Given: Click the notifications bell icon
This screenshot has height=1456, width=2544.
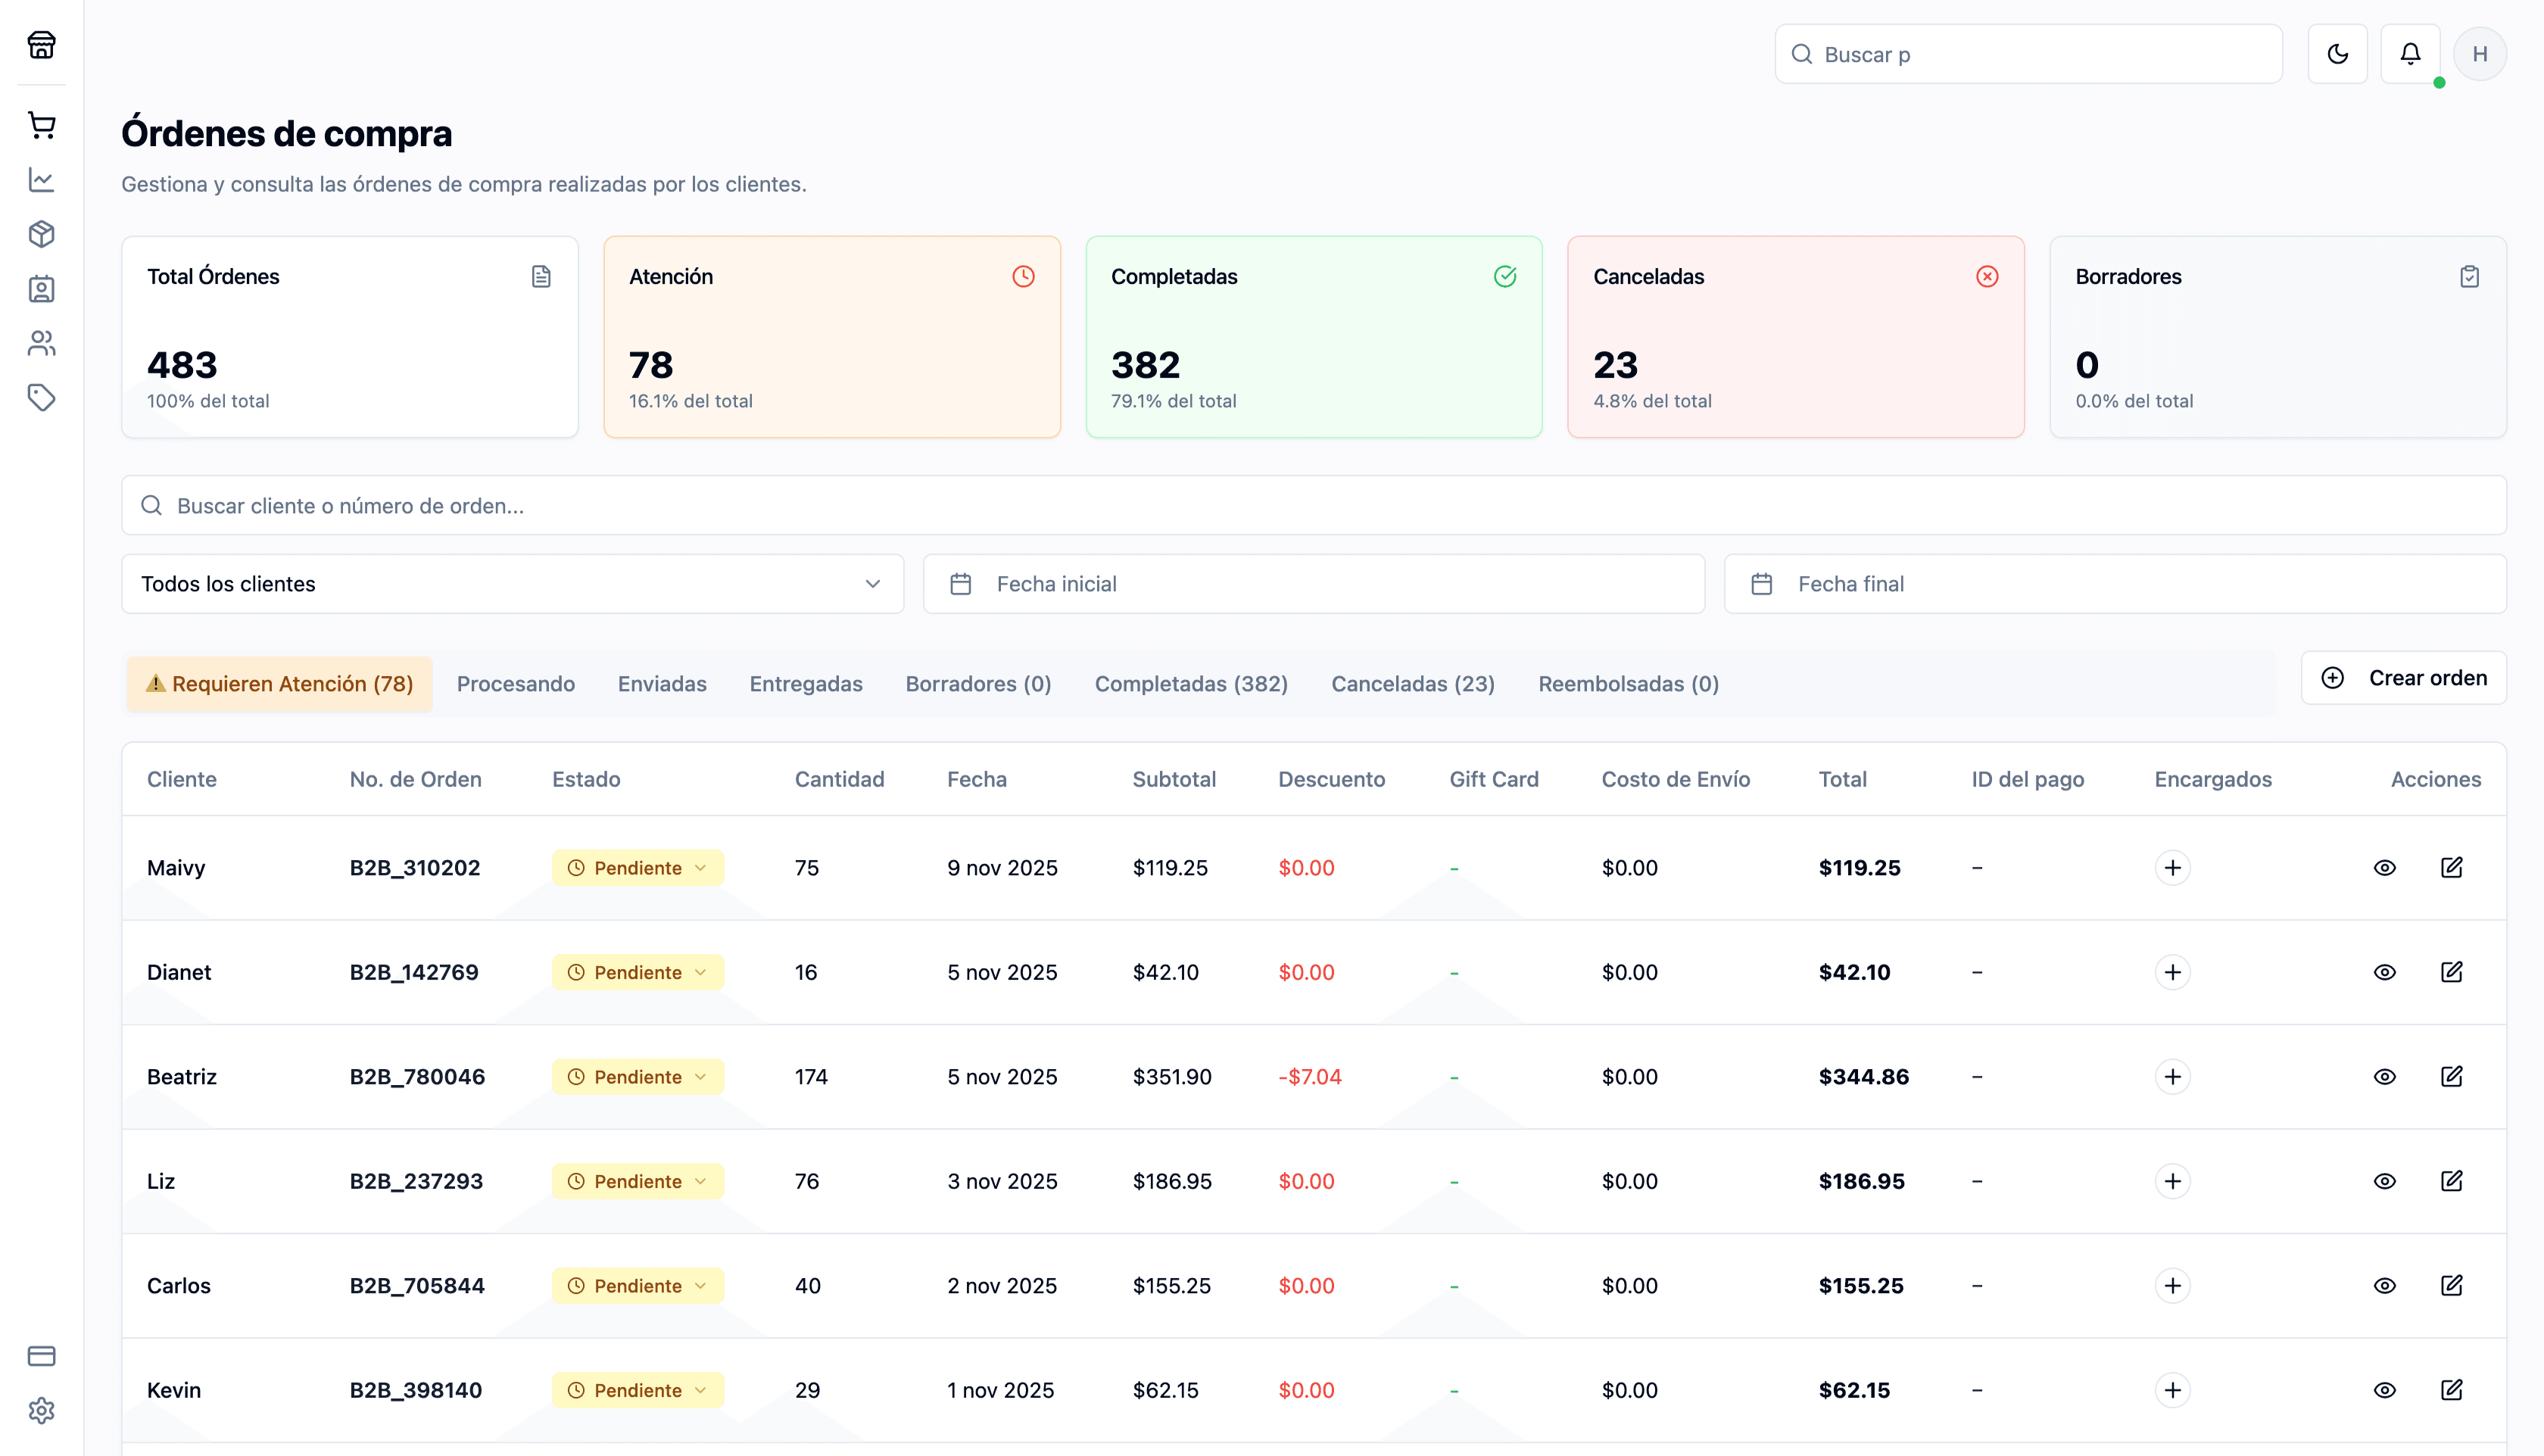Looking at the screenshot, I should (x=2410, y=54).
